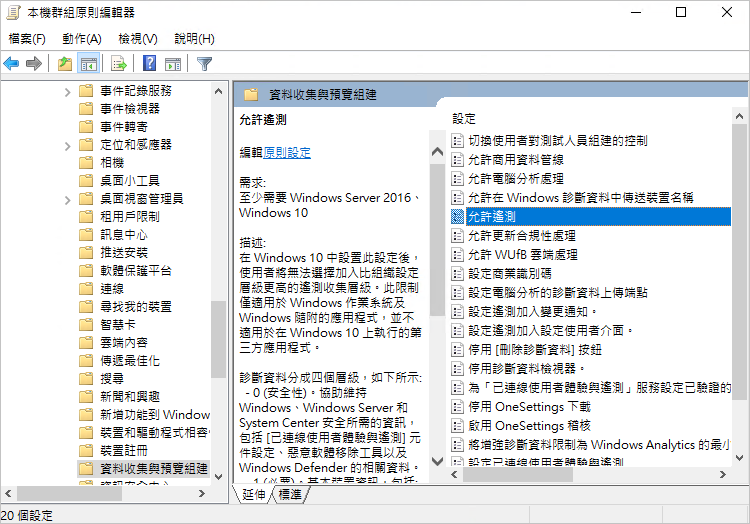Click the folder icon in 資料收集與預覽組建 header

pos(251,94)
